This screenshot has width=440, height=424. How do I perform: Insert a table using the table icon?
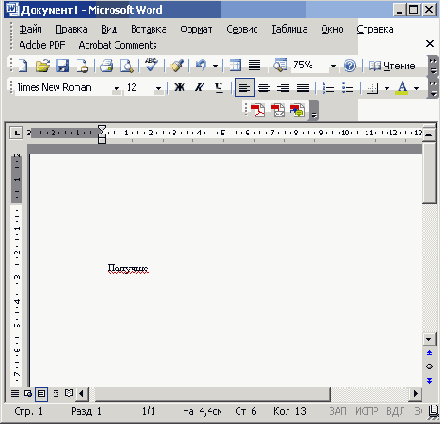pos(235,65)
